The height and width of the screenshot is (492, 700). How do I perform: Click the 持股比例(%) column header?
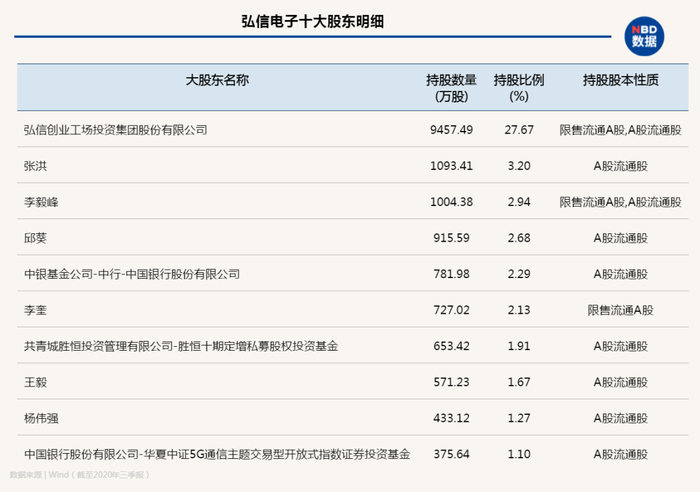pyautogui.click(x=519, y=88)
